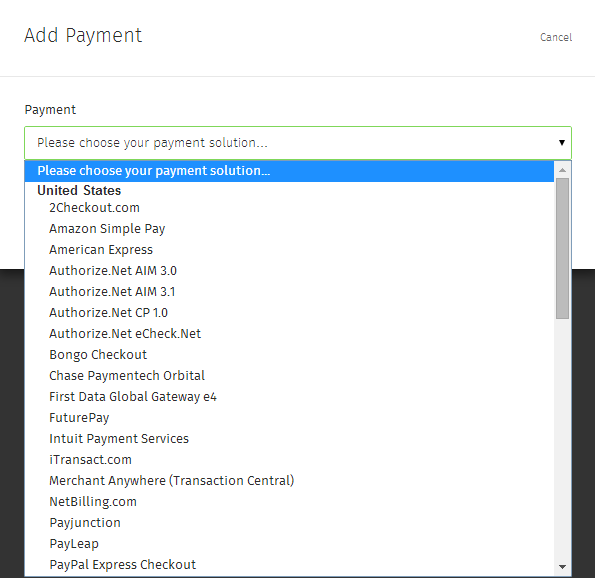Select Intuit Payment Services
Image resolution: width=595 pixels, height=578 pixels.
[289, 439]
